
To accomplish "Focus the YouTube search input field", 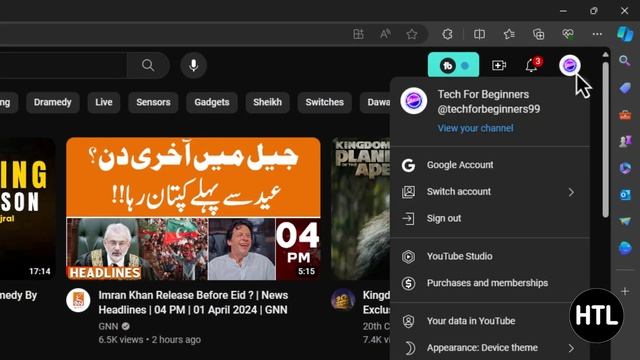I will click(63, 65).
